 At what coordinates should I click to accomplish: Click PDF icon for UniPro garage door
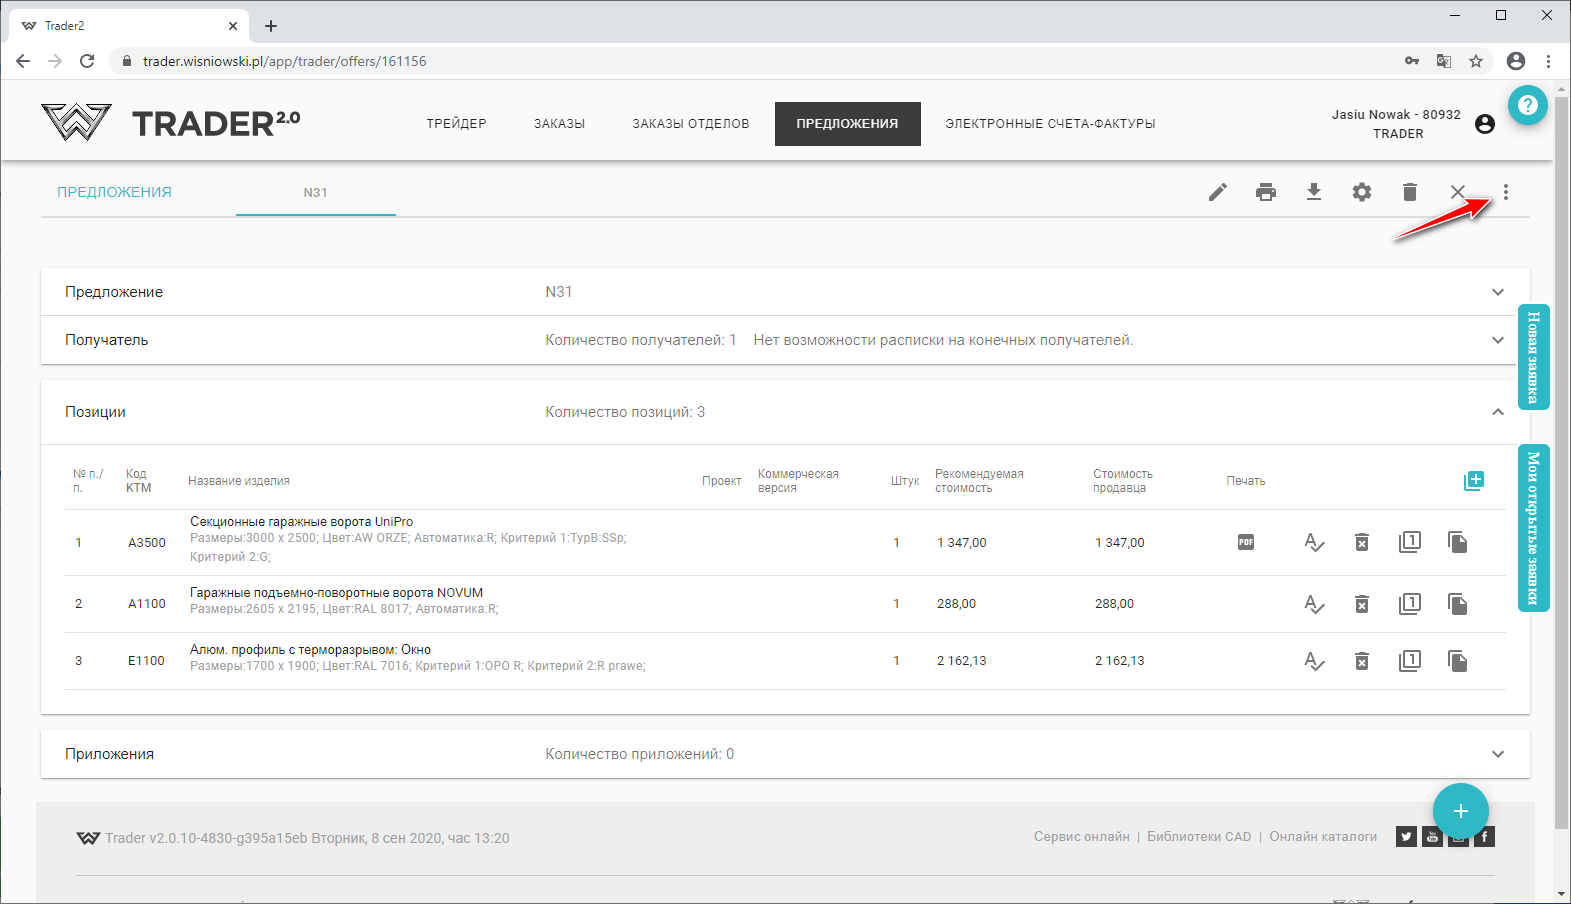1246,542
